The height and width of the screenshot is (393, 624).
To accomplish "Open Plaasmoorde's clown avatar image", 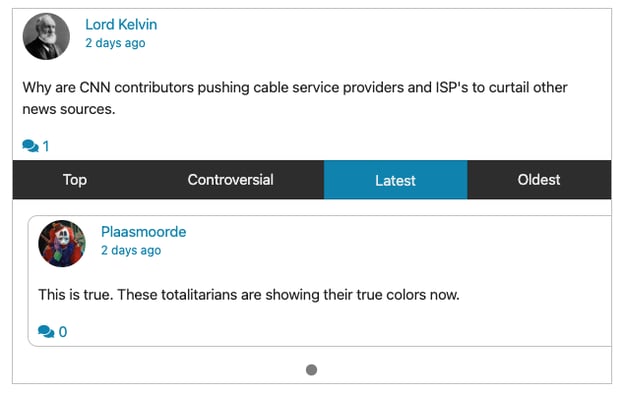I will click(62, 243).
